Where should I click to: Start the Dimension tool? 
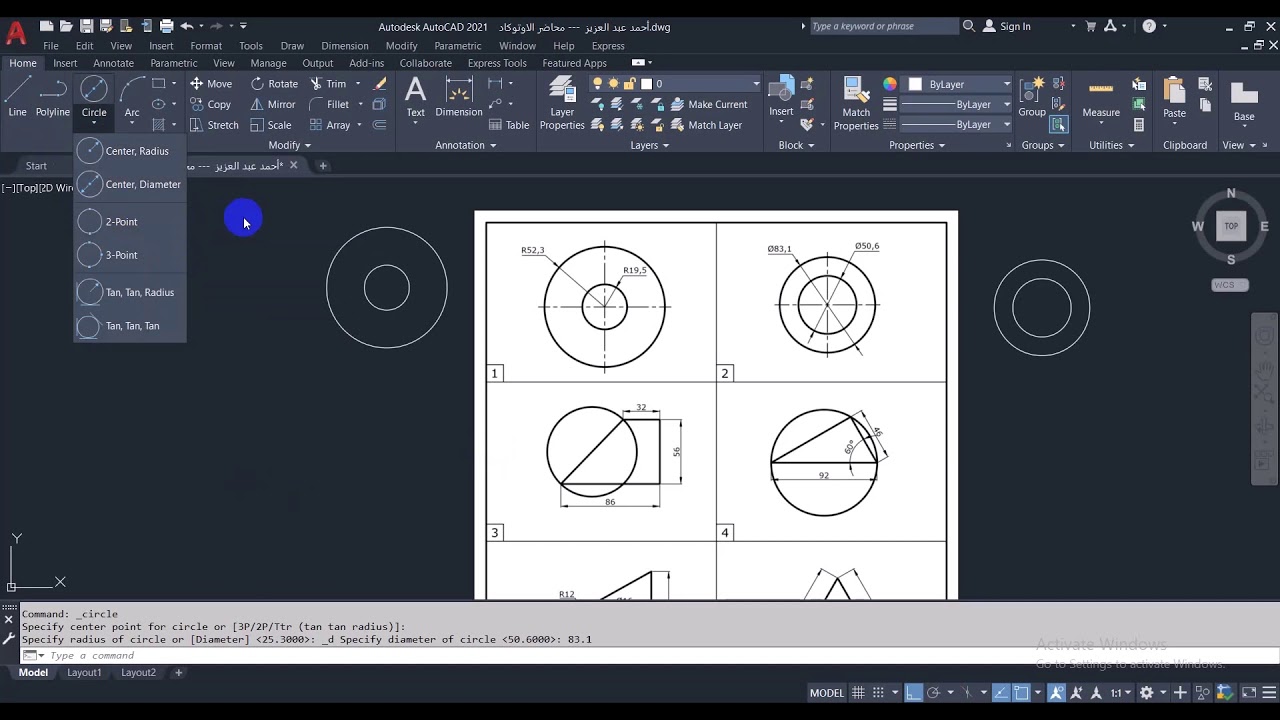459,98
